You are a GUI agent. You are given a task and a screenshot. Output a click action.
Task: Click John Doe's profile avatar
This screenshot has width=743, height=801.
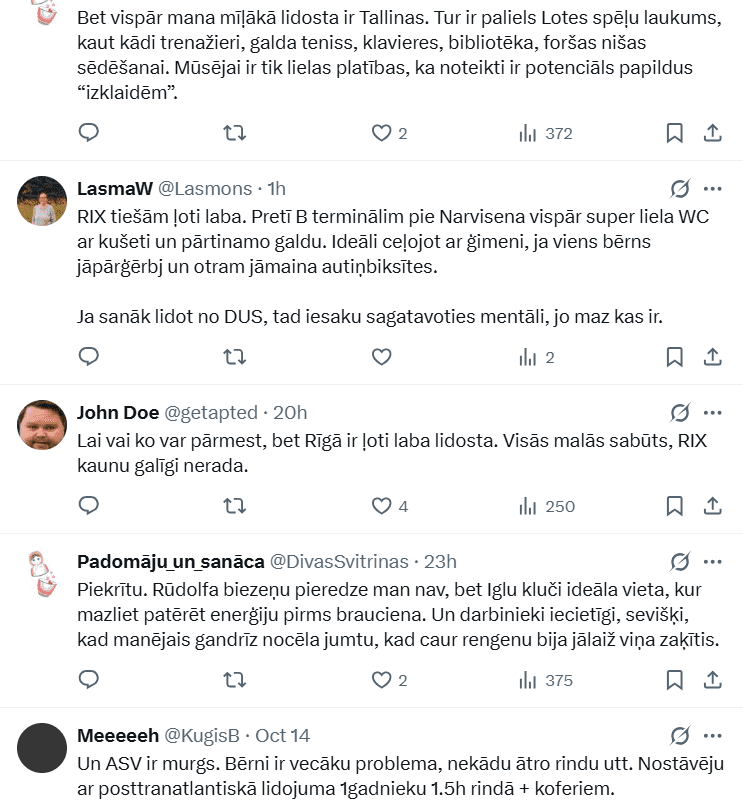[x=42, y=425]
